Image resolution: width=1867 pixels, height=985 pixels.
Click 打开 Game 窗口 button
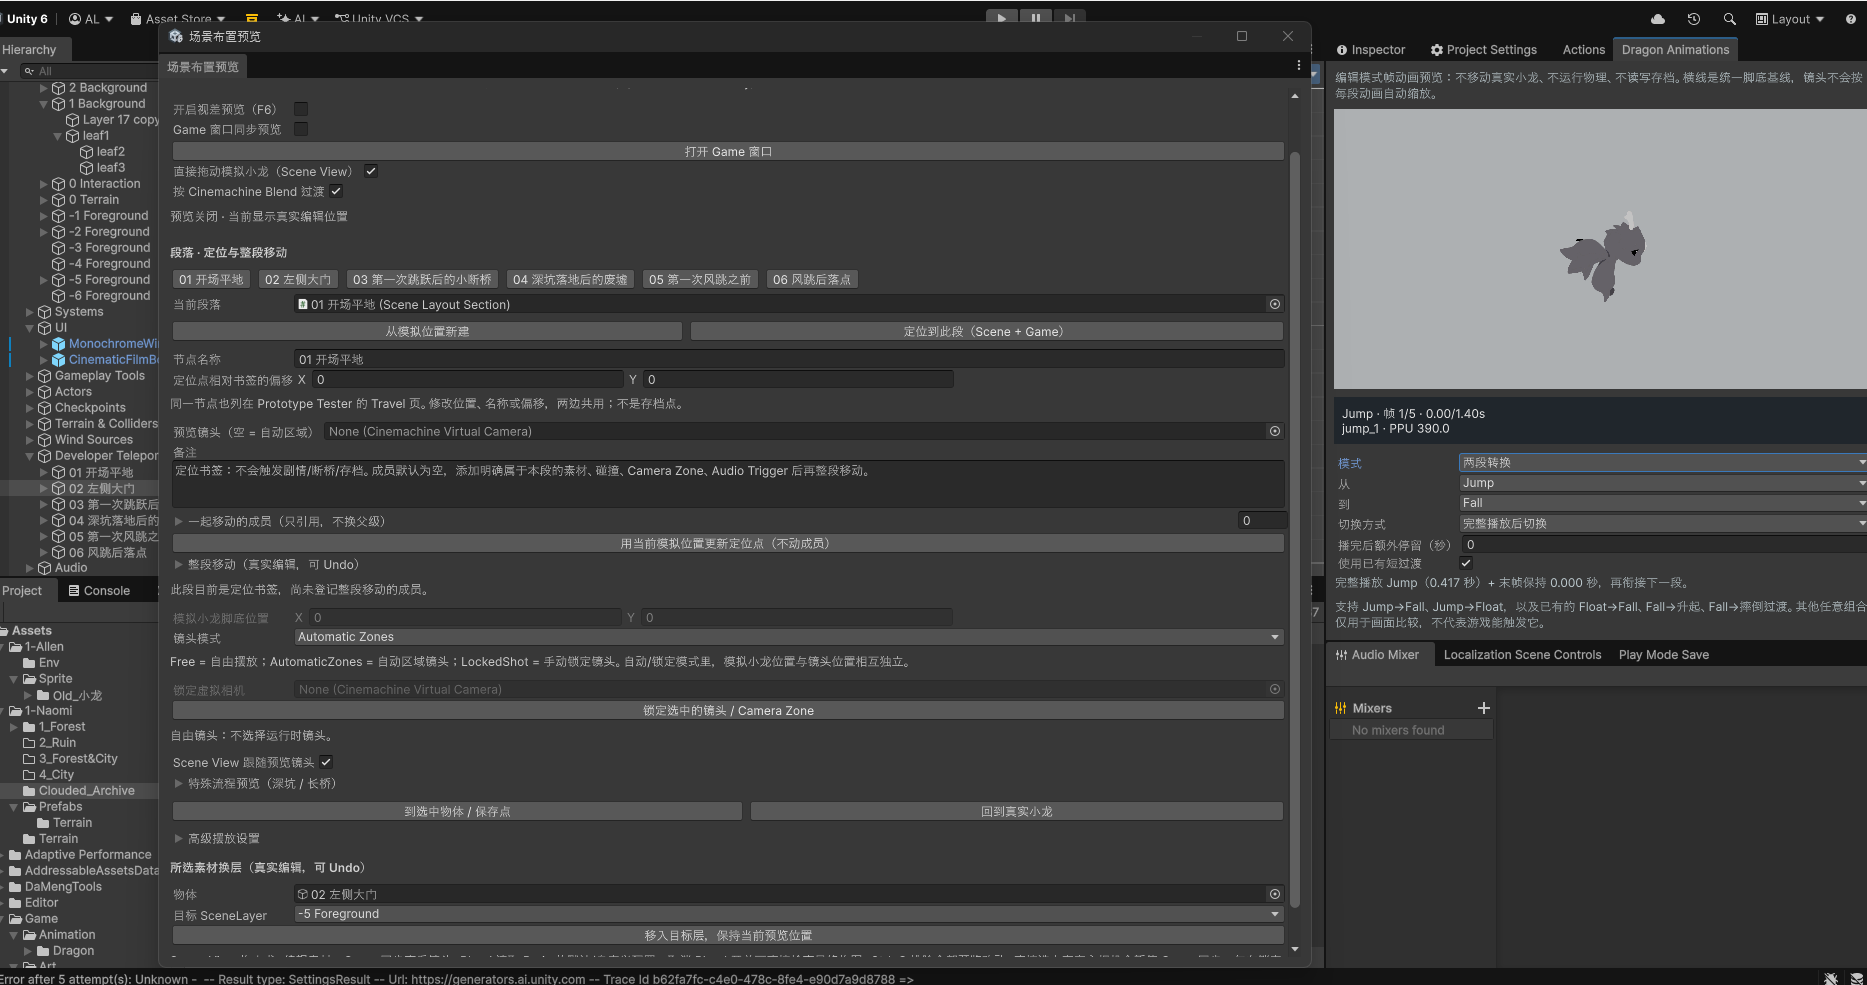(x=728, y=151)
